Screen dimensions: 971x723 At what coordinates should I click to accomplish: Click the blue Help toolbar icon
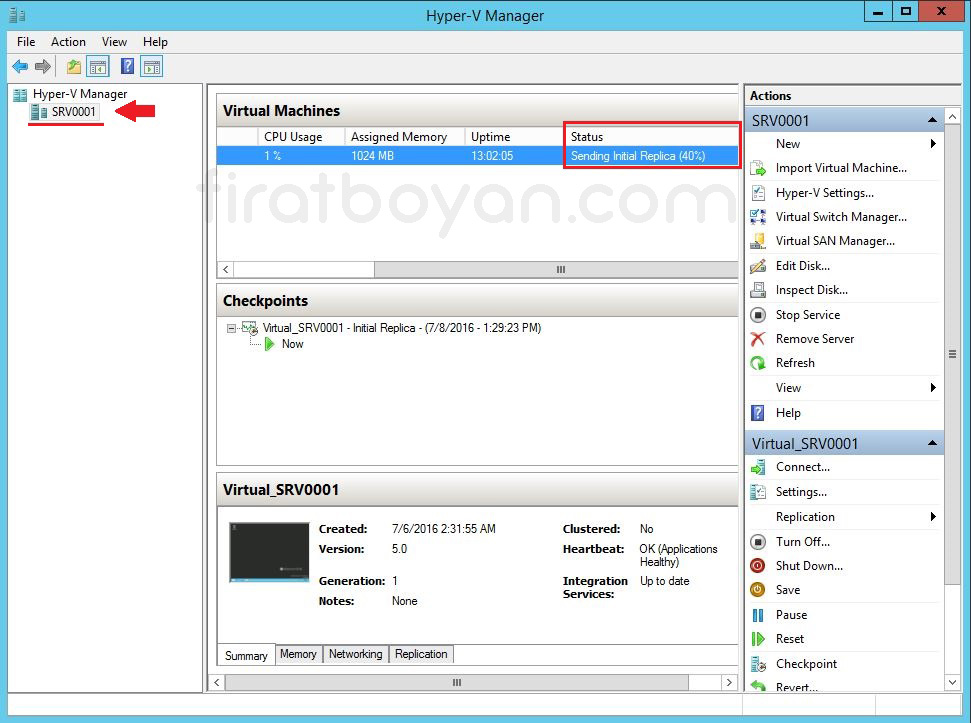tap(128, 66)
